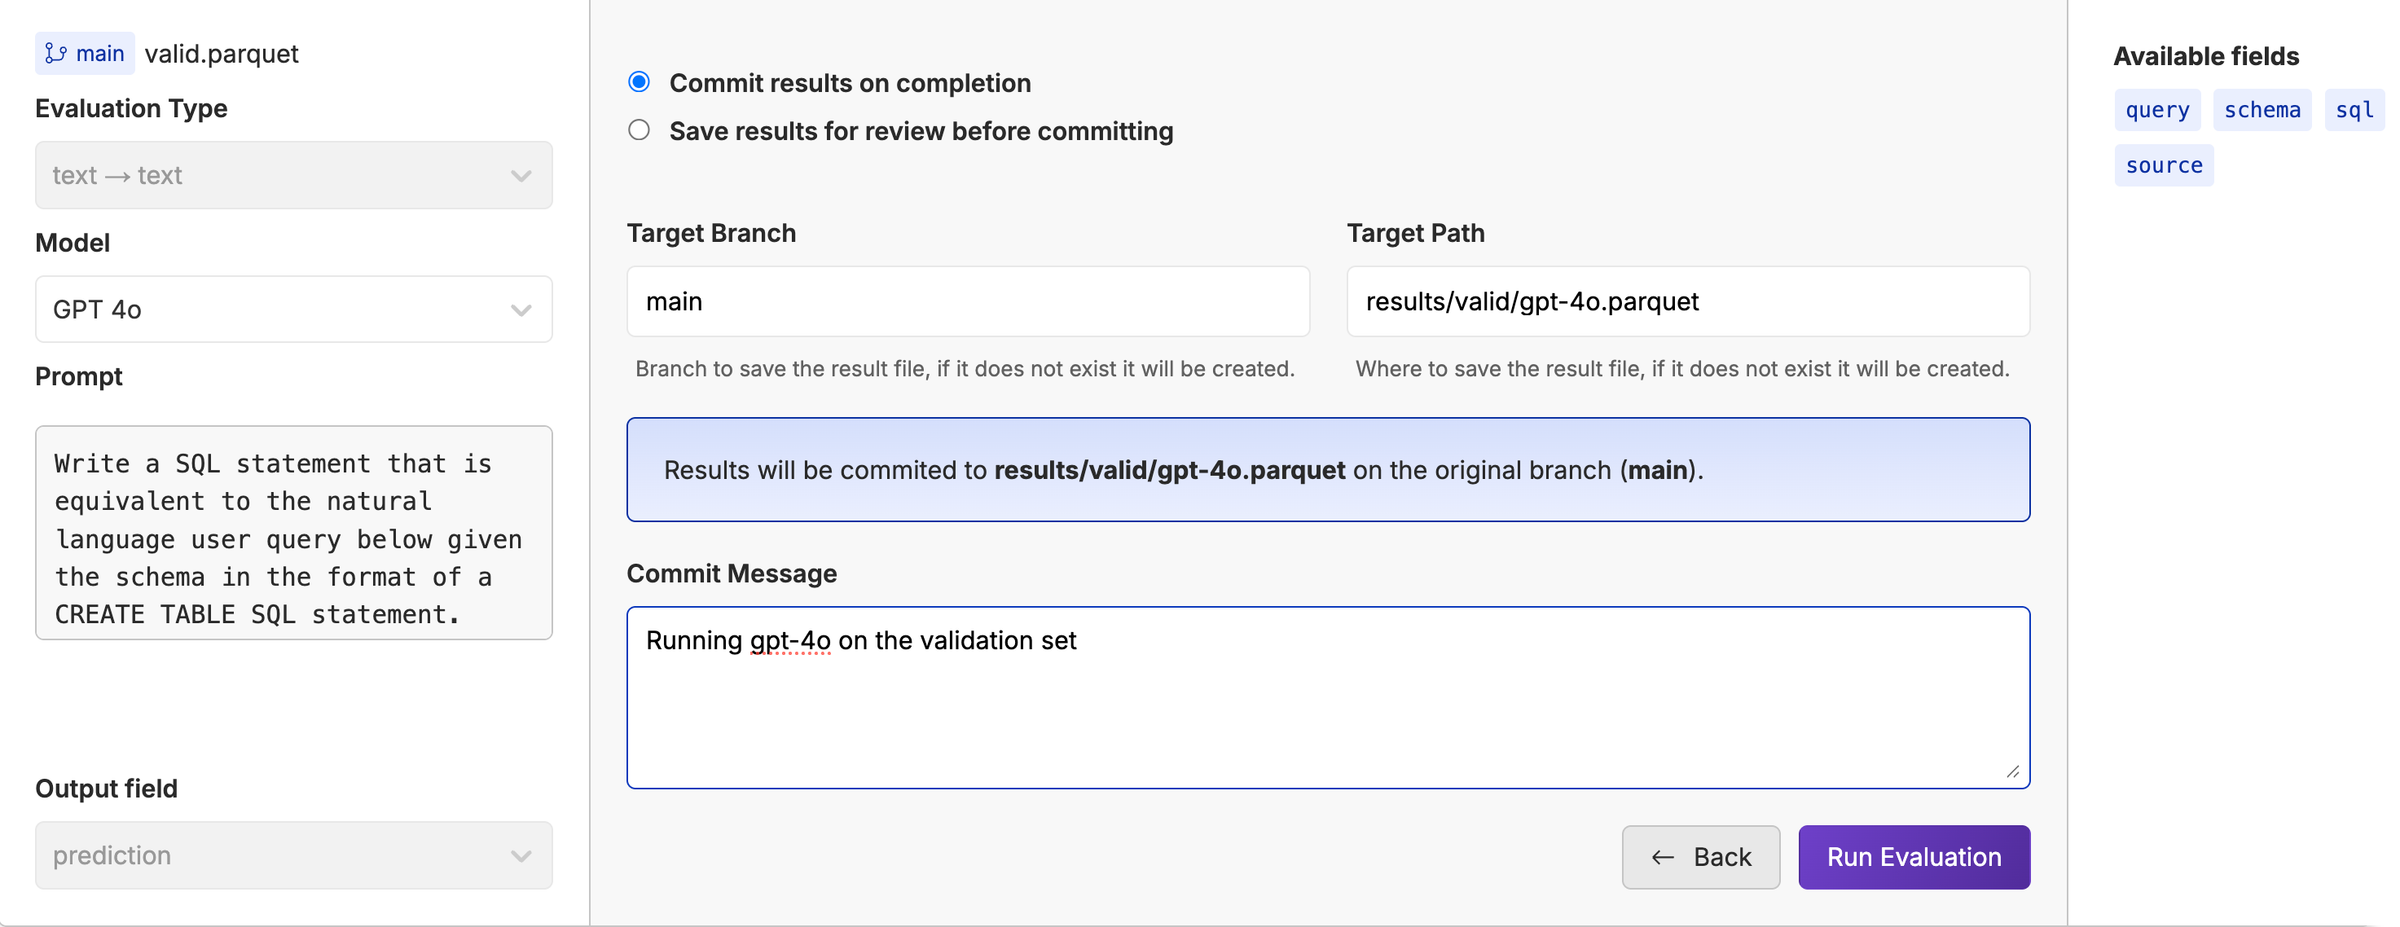Expand the Output field selector
This screenshot has height=927, width=2400.
coord(293,855)
